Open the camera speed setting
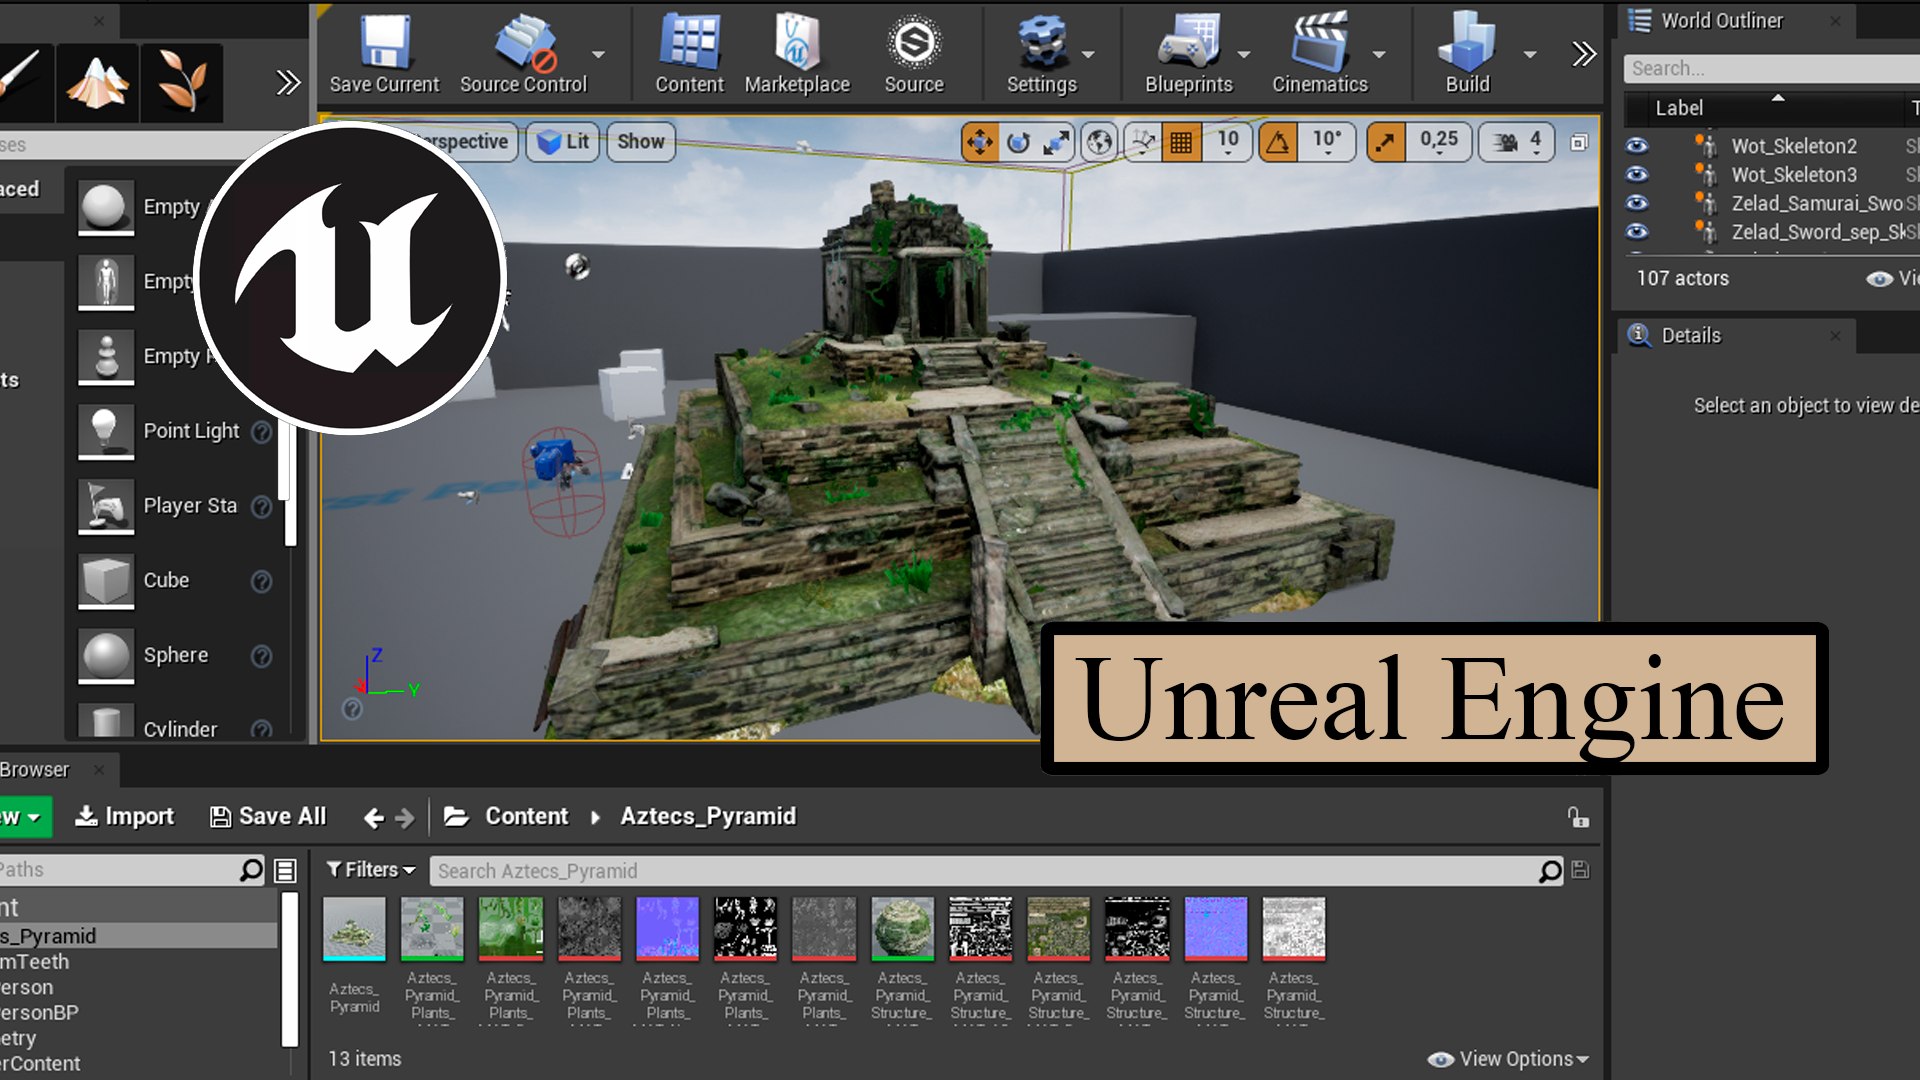The width and height of the screenshot is (1920, 1080). (x=1516, y=142)
